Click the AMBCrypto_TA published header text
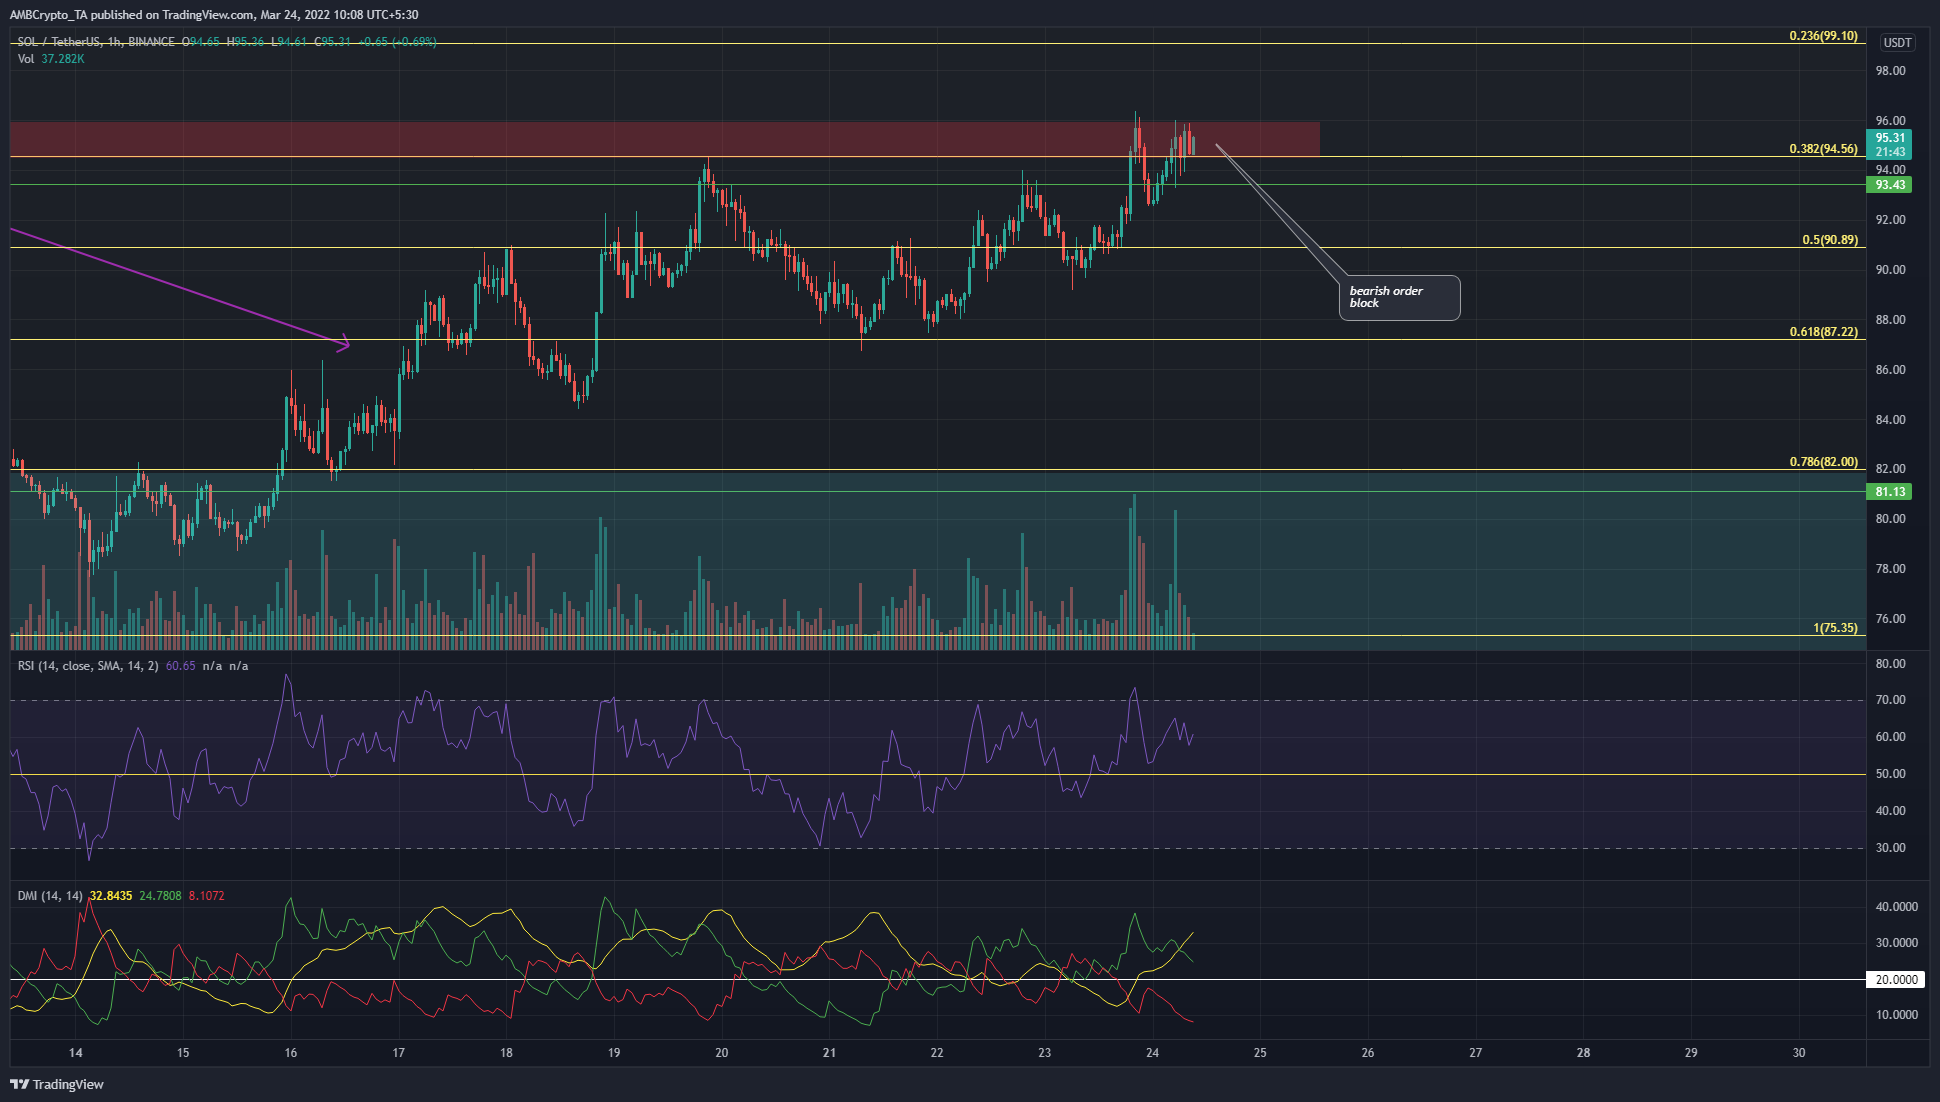The image size is (1940, 1102). point(213,15)
